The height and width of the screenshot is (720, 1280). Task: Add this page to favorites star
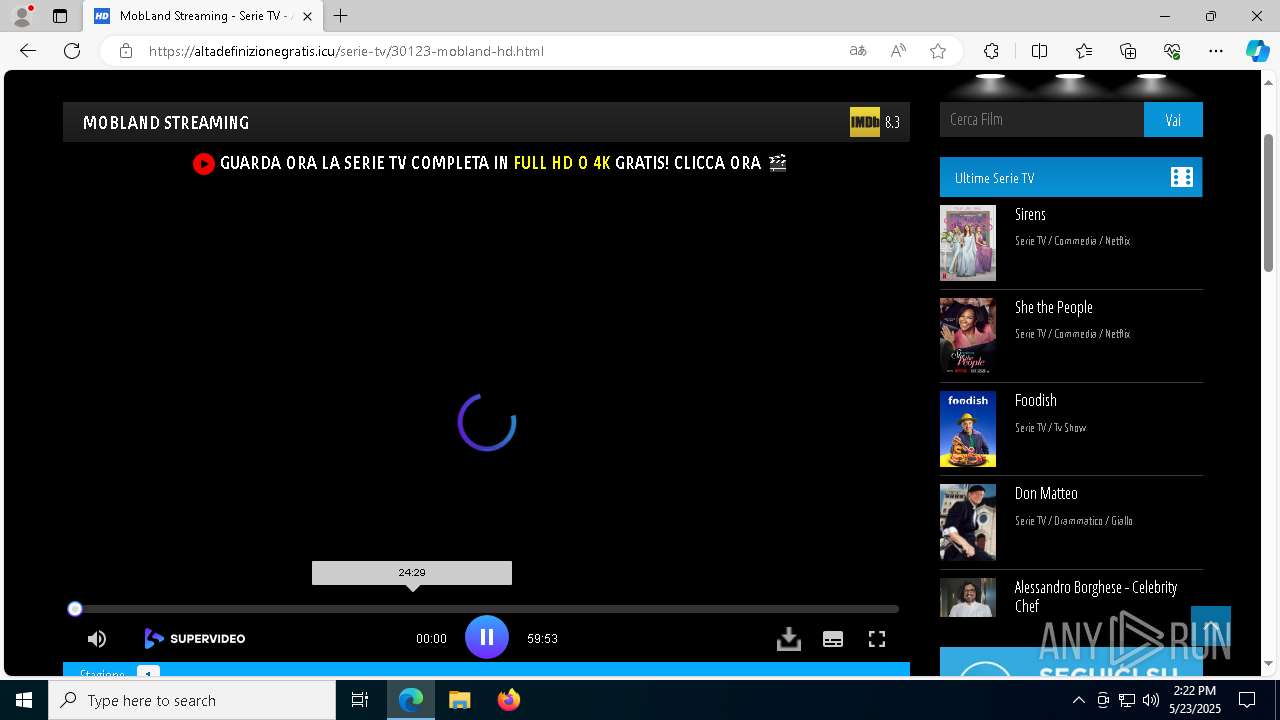tap(938, 51)
